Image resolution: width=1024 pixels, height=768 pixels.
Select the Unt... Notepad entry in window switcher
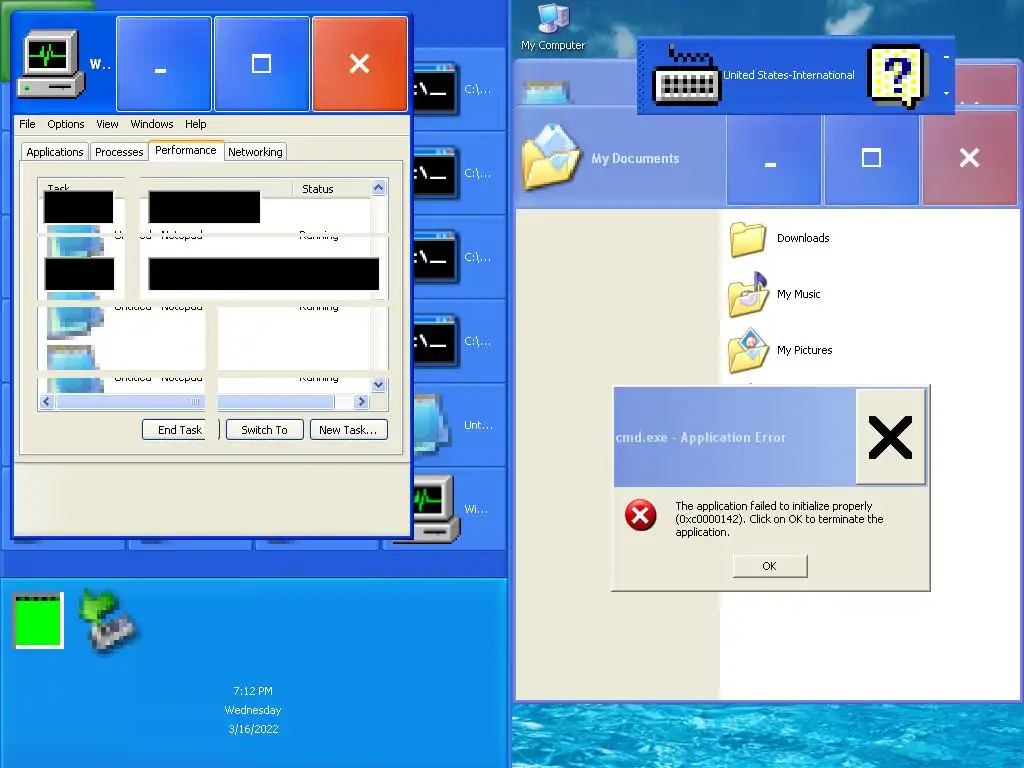[460, 425]
